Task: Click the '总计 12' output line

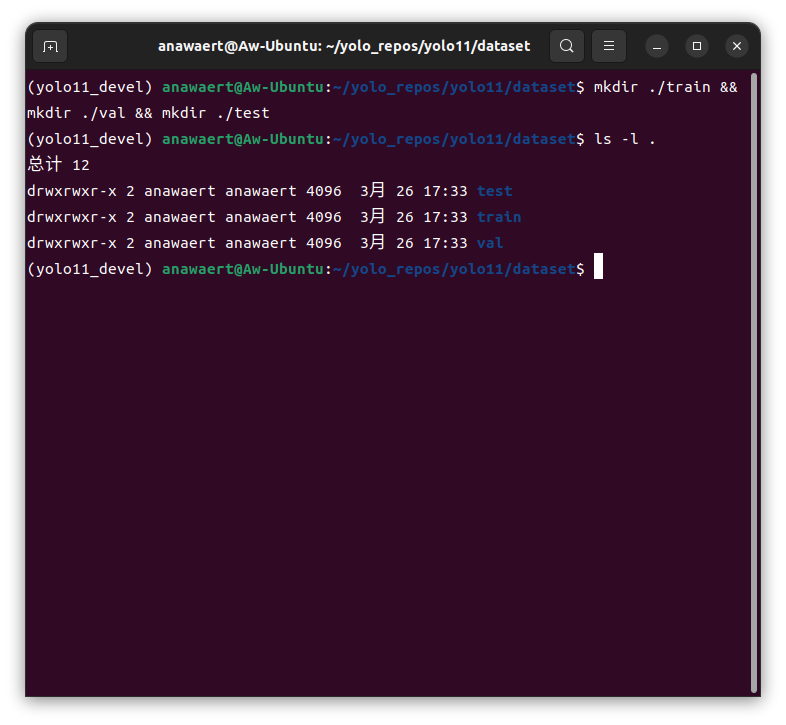Action: pos(59,165)
